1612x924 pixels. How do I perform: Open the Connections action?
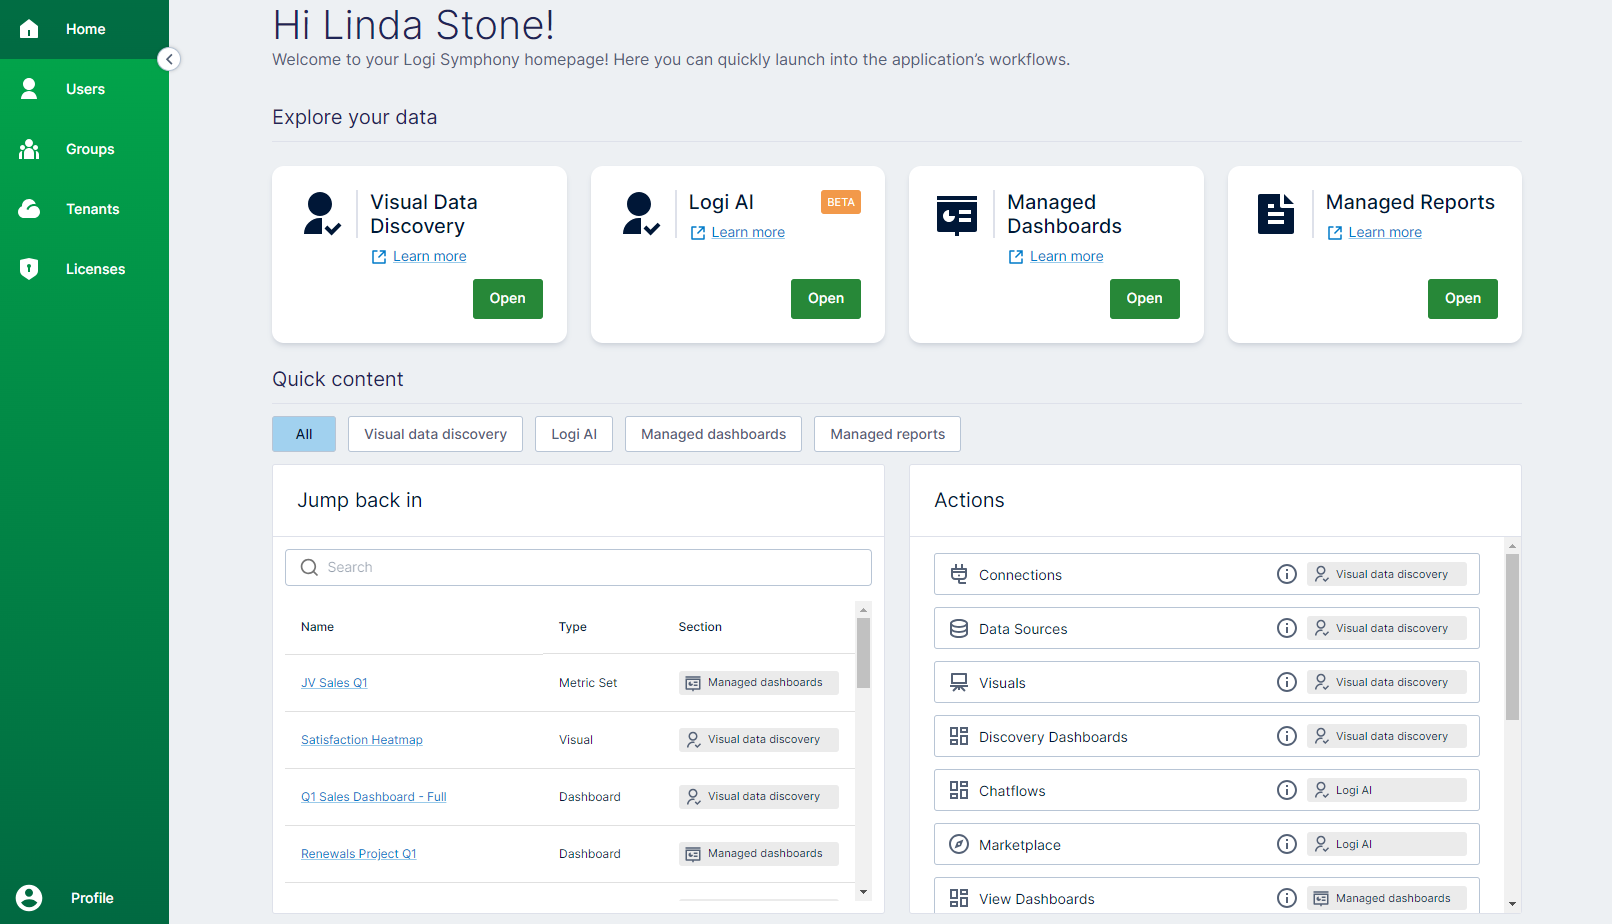click(1207, 574)
